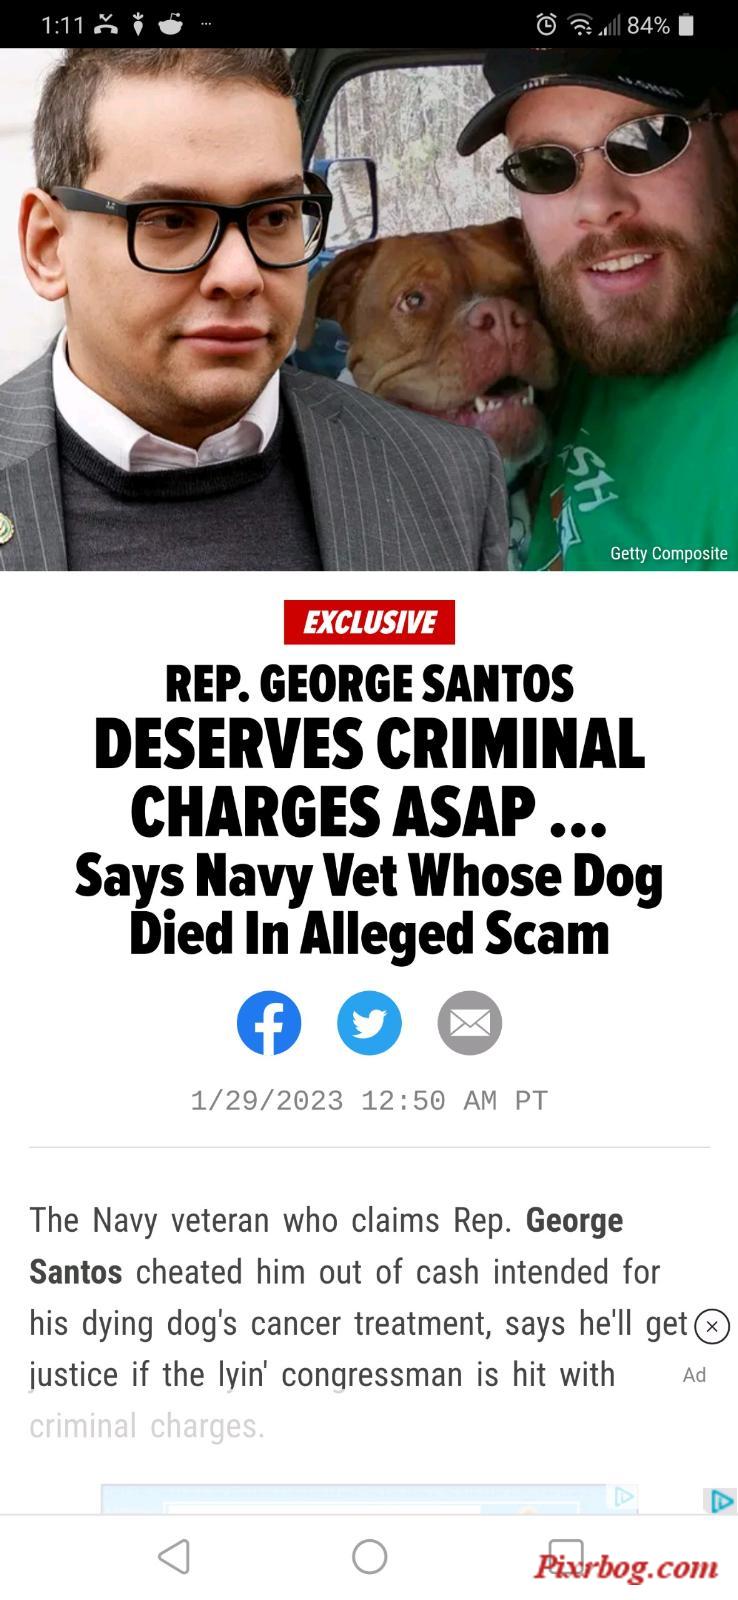738x1600 pixels.
Task: Tap the Android home circle button
Action: (x=369, y=1556)
